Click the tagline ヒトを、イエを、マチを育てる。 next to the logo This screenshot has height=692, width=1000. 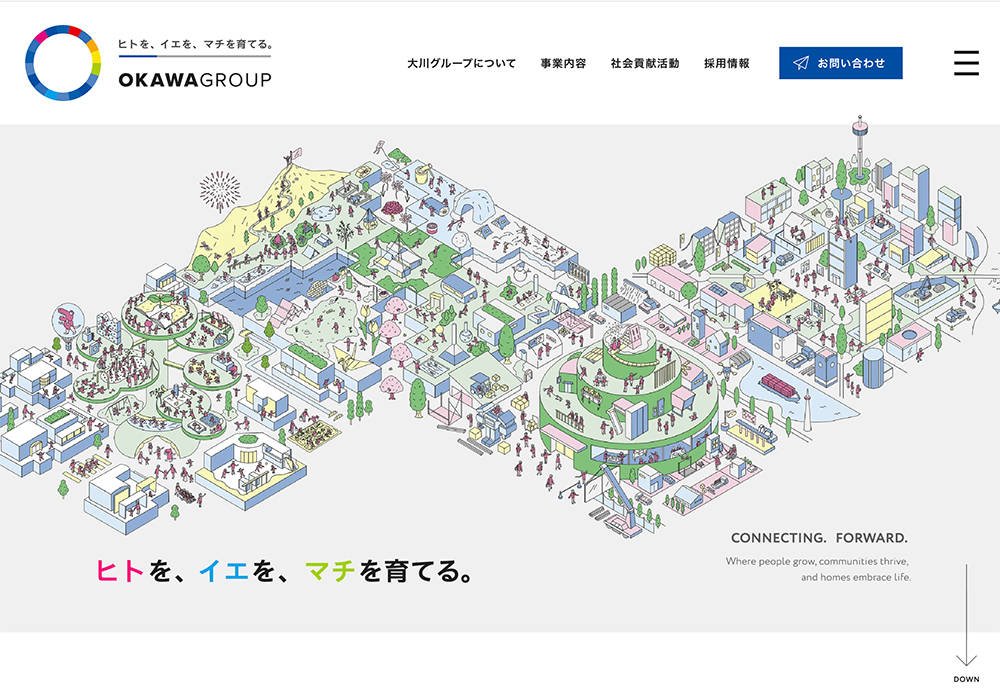point(197,45)
